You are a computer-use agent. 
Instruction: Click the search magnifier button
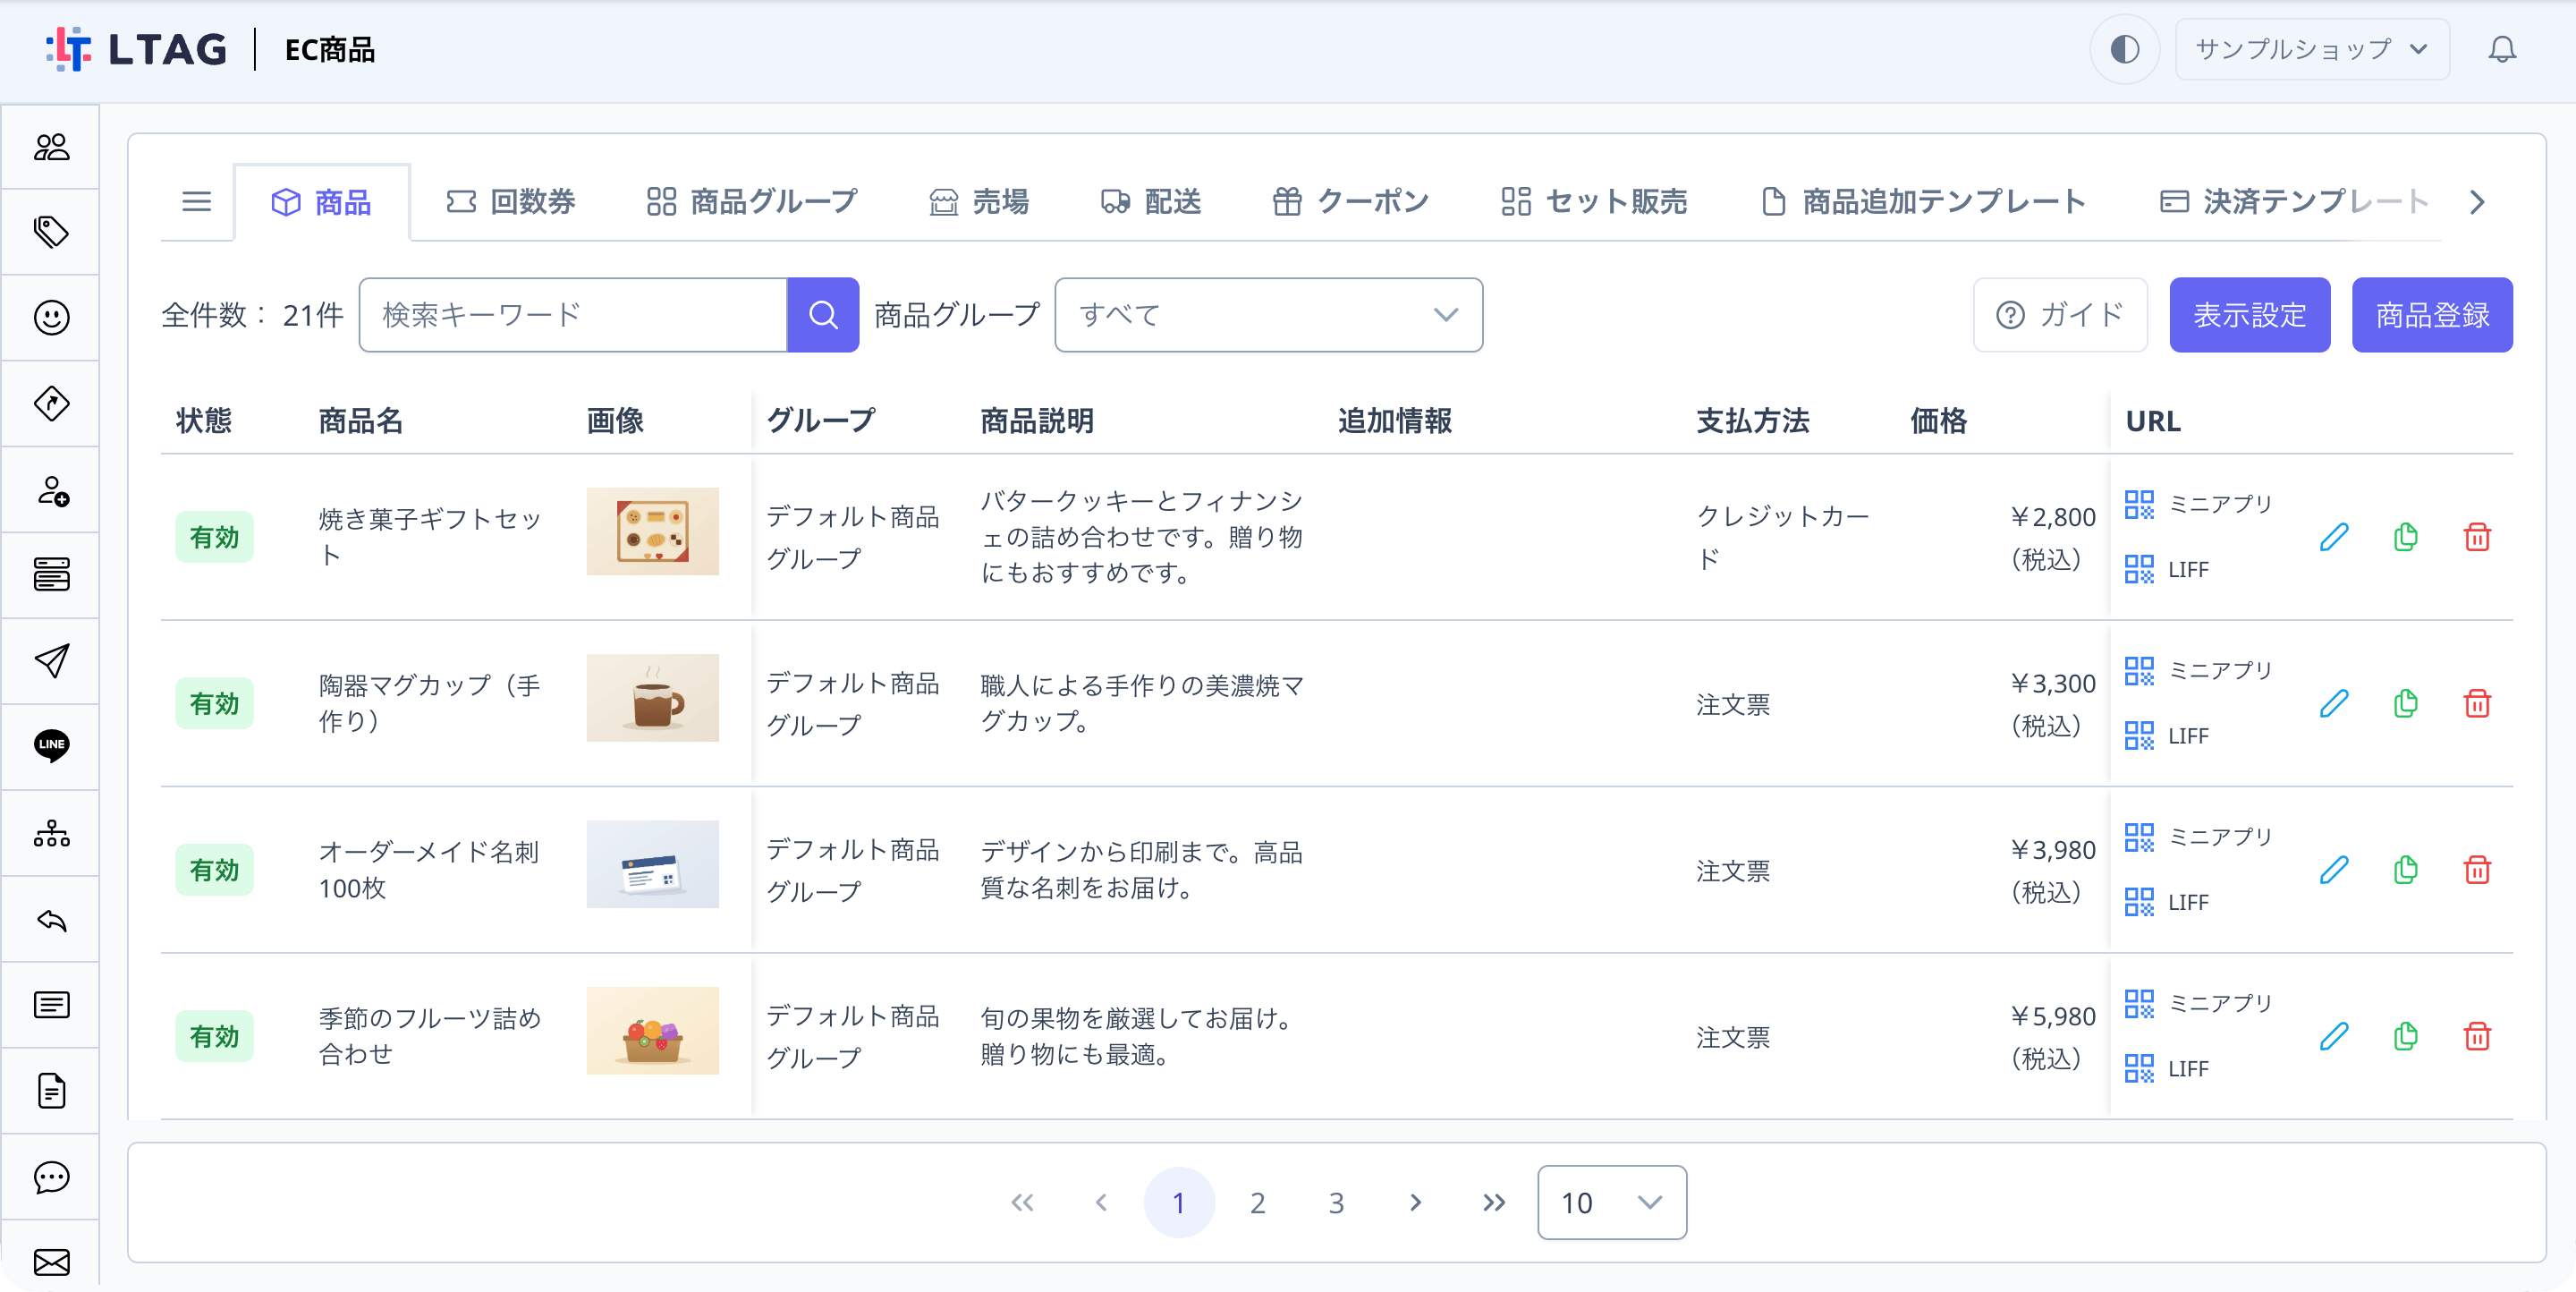[x=823, y=315]
